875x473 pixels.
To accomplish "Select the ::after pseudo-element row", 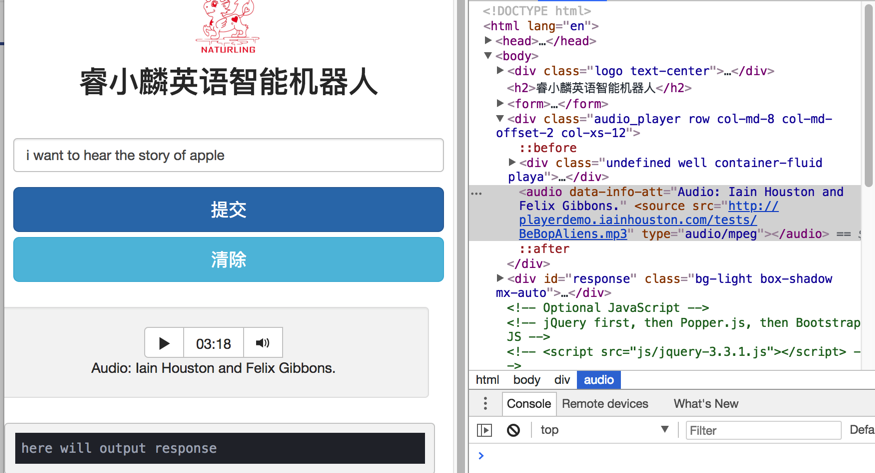I will [544, 249].
